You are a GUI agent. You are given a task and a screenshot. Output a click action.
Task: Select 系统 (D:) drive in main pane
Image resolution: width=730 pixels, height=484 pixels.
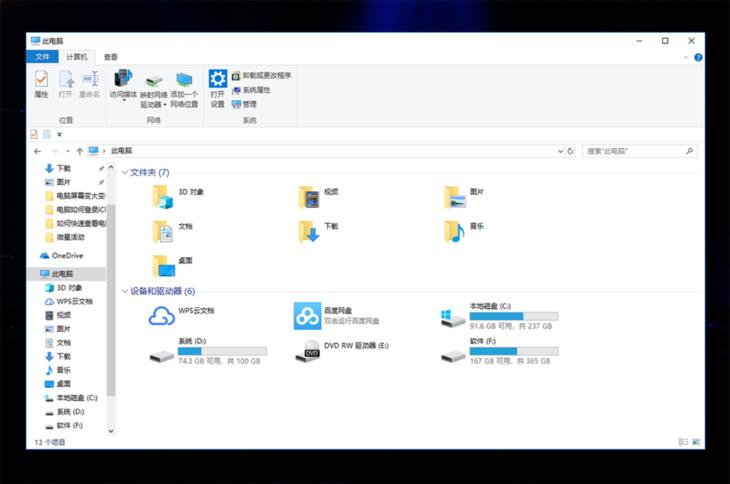point(208,351)
